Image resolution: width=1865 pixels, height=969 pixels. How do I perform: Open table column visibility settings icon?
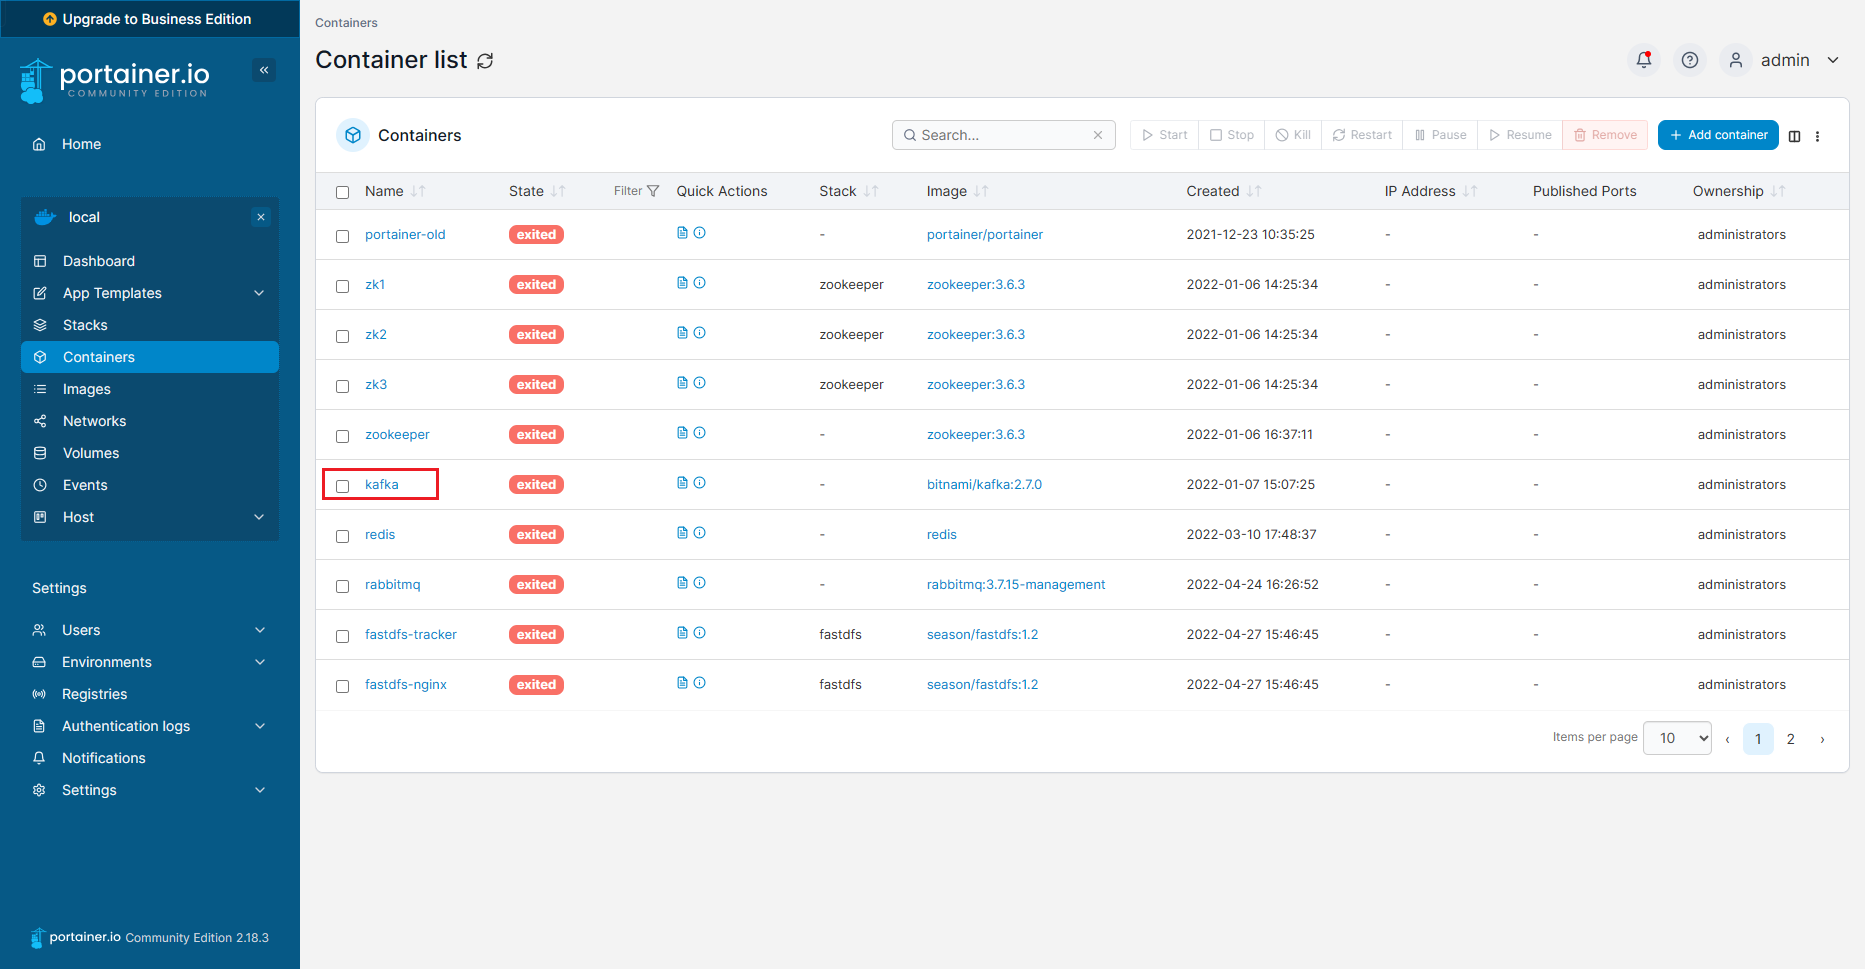(1795, 136)
